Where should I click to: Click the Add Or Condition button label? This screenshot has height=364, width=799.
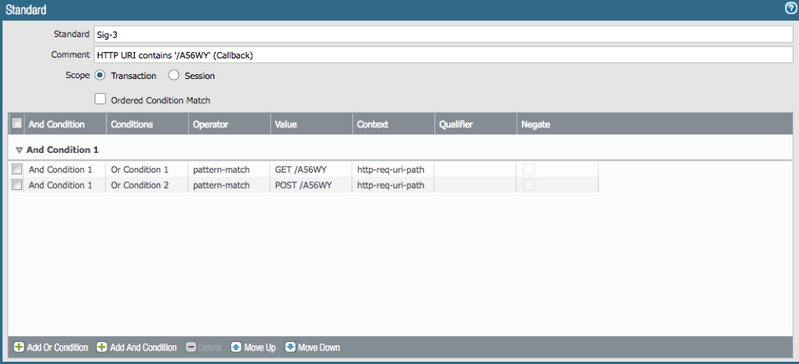pyautogui.click(x=58, y=348)
